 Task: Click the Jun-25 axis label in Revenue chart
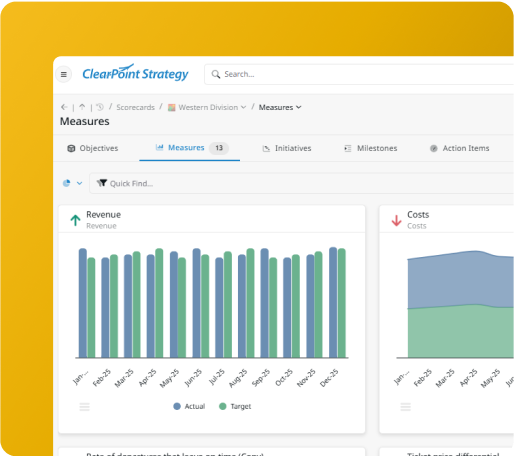point(193,378)
